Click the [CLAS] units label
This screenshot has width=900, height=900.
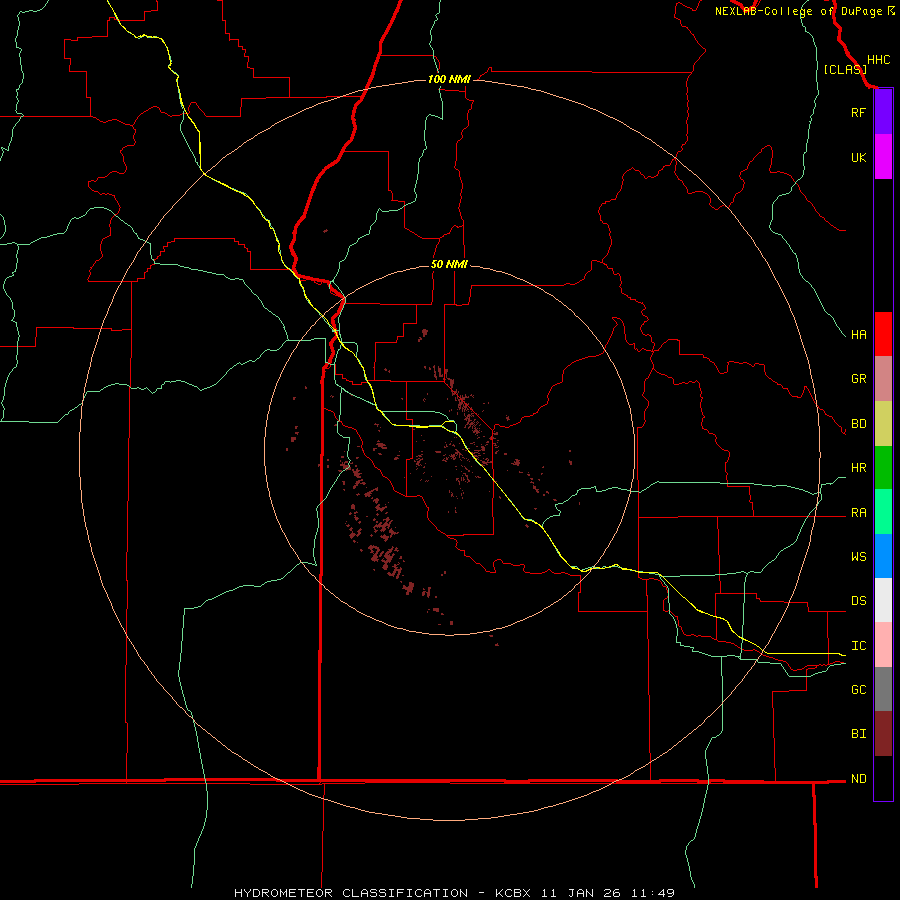coord(845,69)
